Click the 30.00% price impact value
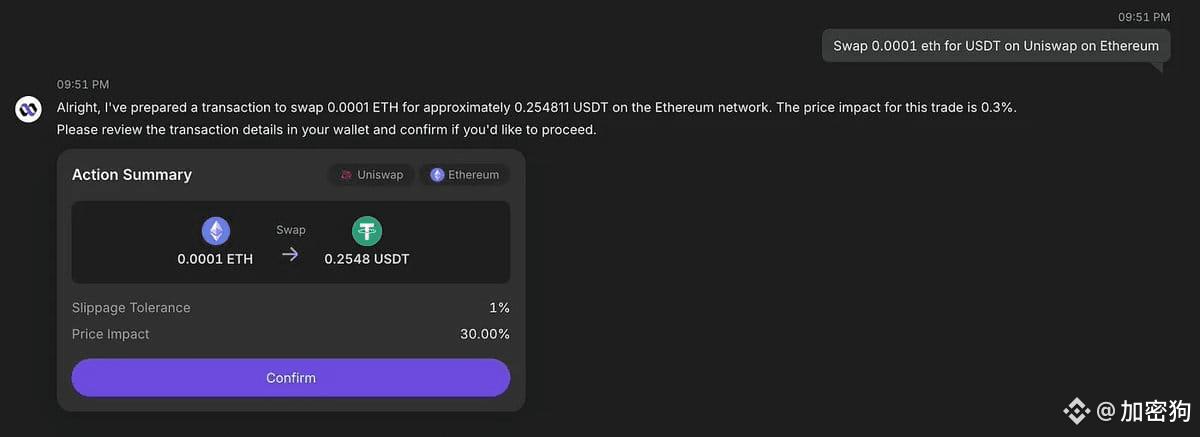Image resolution: width=1200 pixels, height=437 pixels. coord(485,334)
